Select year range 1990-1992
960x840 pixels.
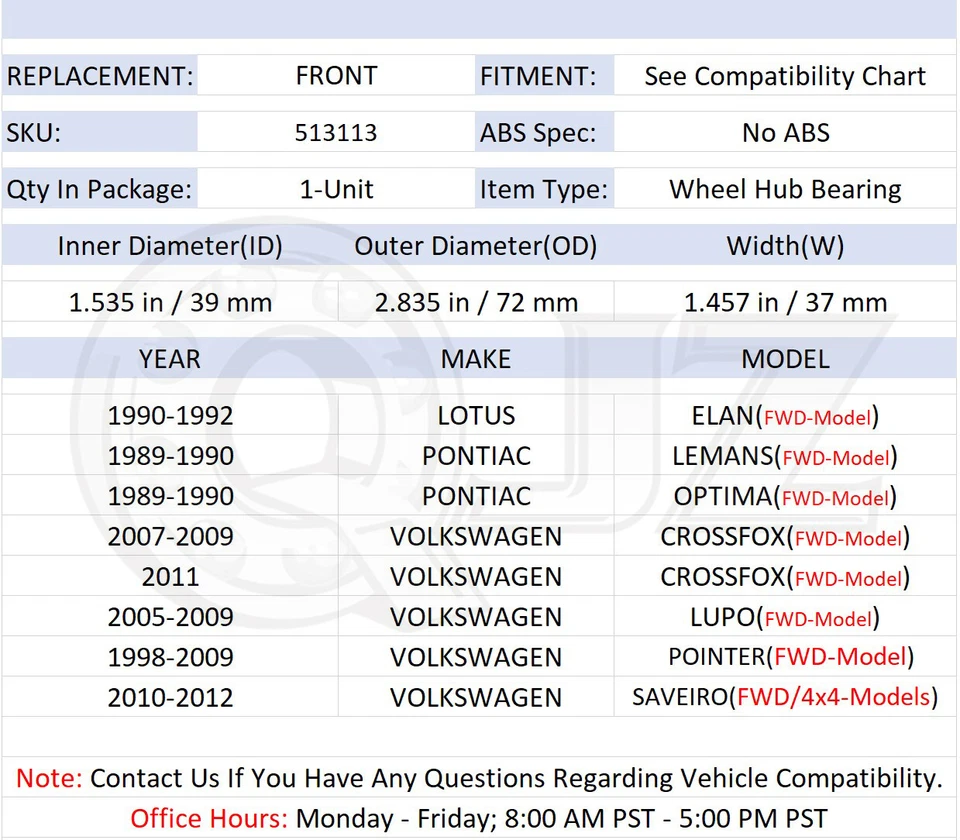171,416
